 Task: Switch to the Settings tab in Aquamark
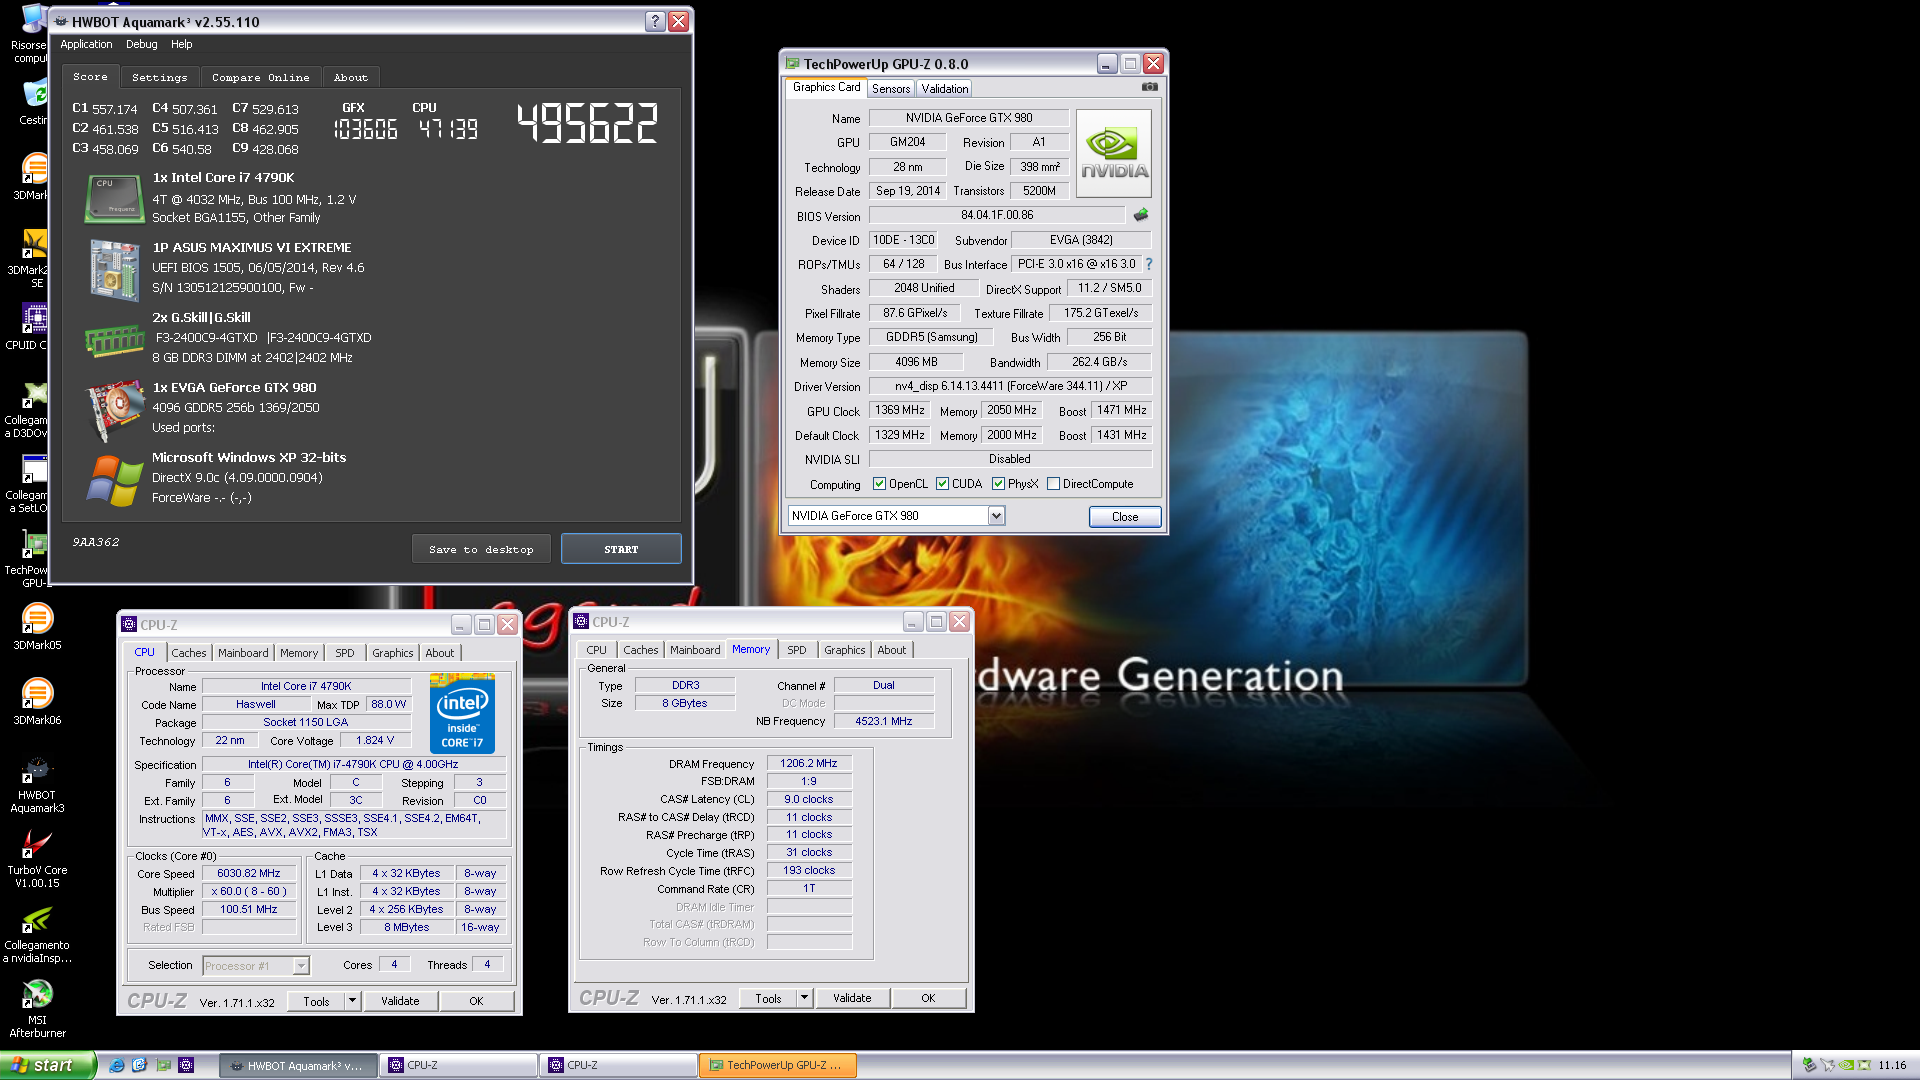pos(159,77)
